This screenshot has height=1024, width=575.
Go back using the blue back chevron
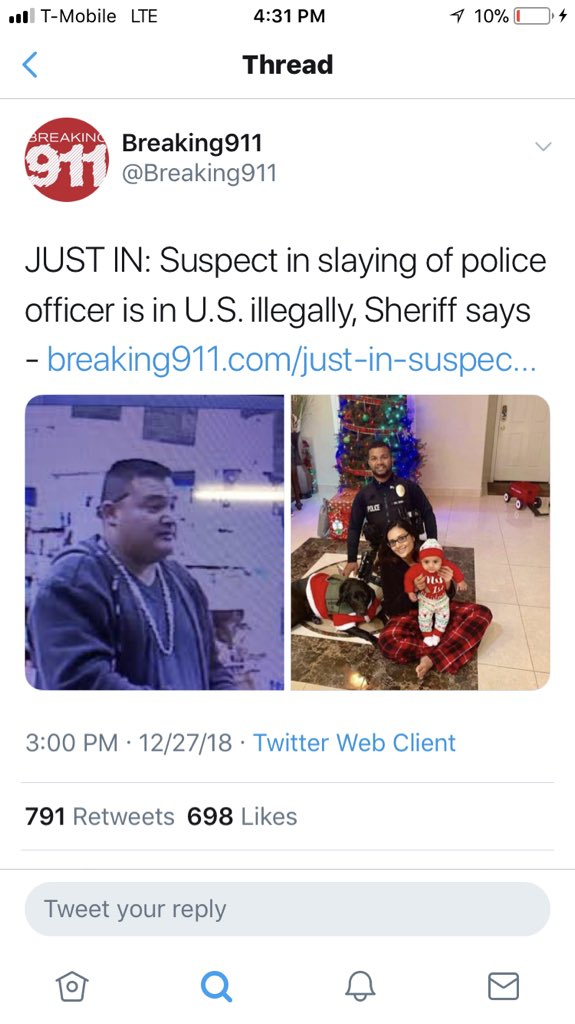(30, 65)
